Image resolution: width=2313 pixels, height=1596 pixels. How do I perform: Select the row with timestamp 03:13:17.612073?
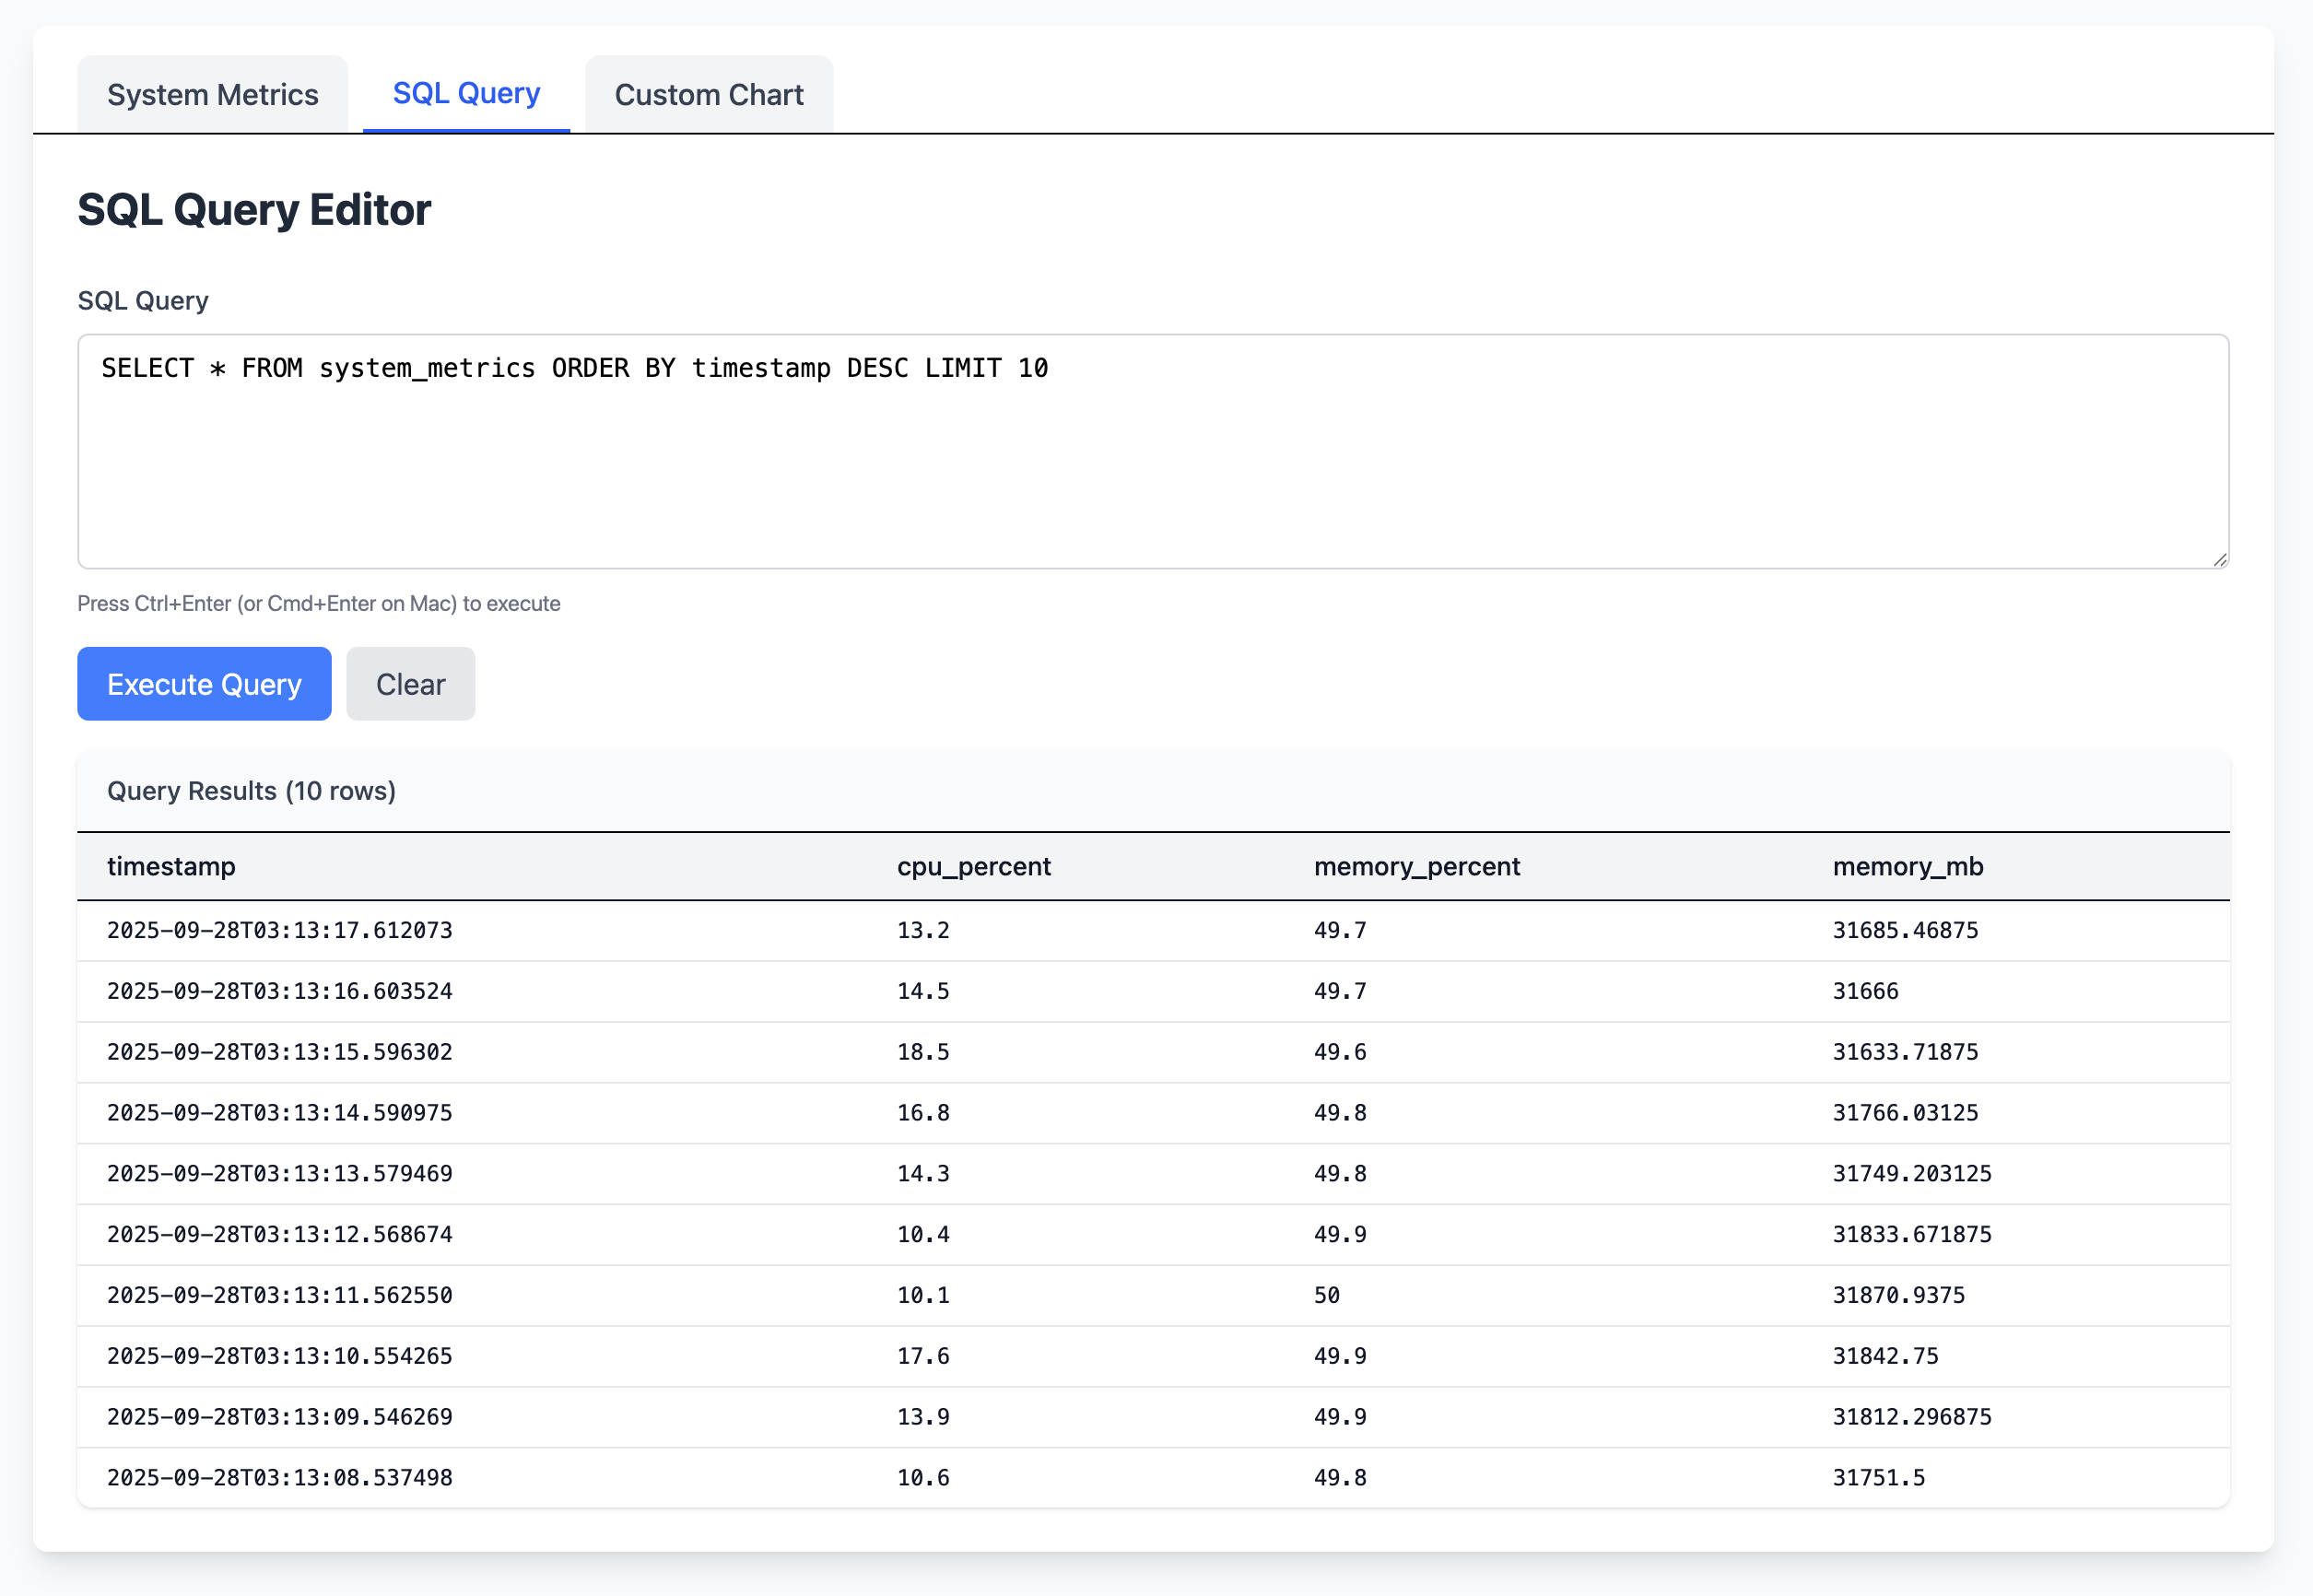[x=280, y=930]
